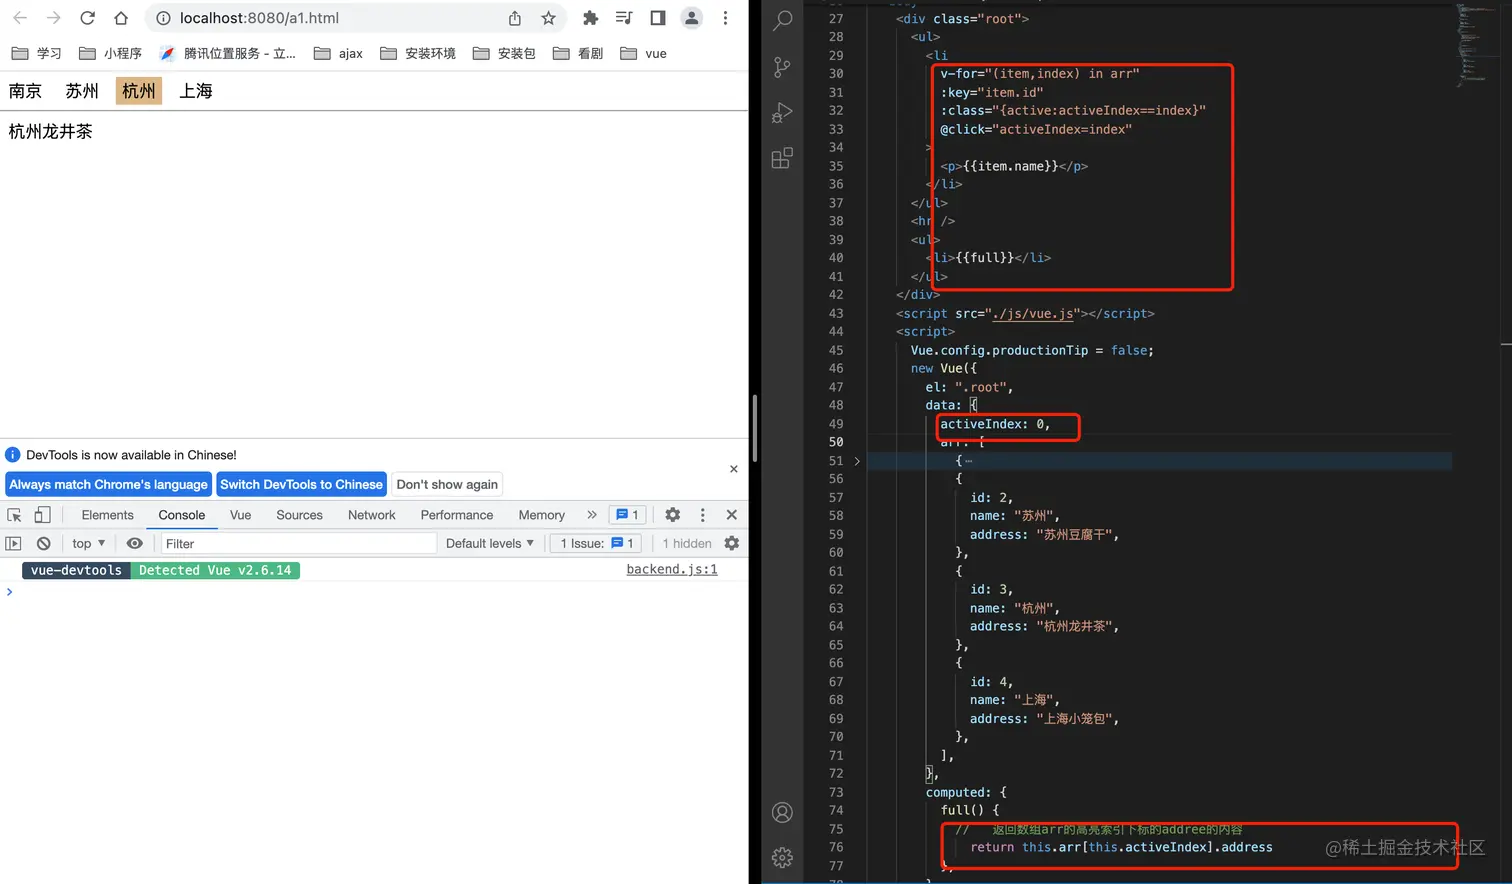Open console settings gear
This screenshot has height=884, width=1512.
click(x=732, y=543)
